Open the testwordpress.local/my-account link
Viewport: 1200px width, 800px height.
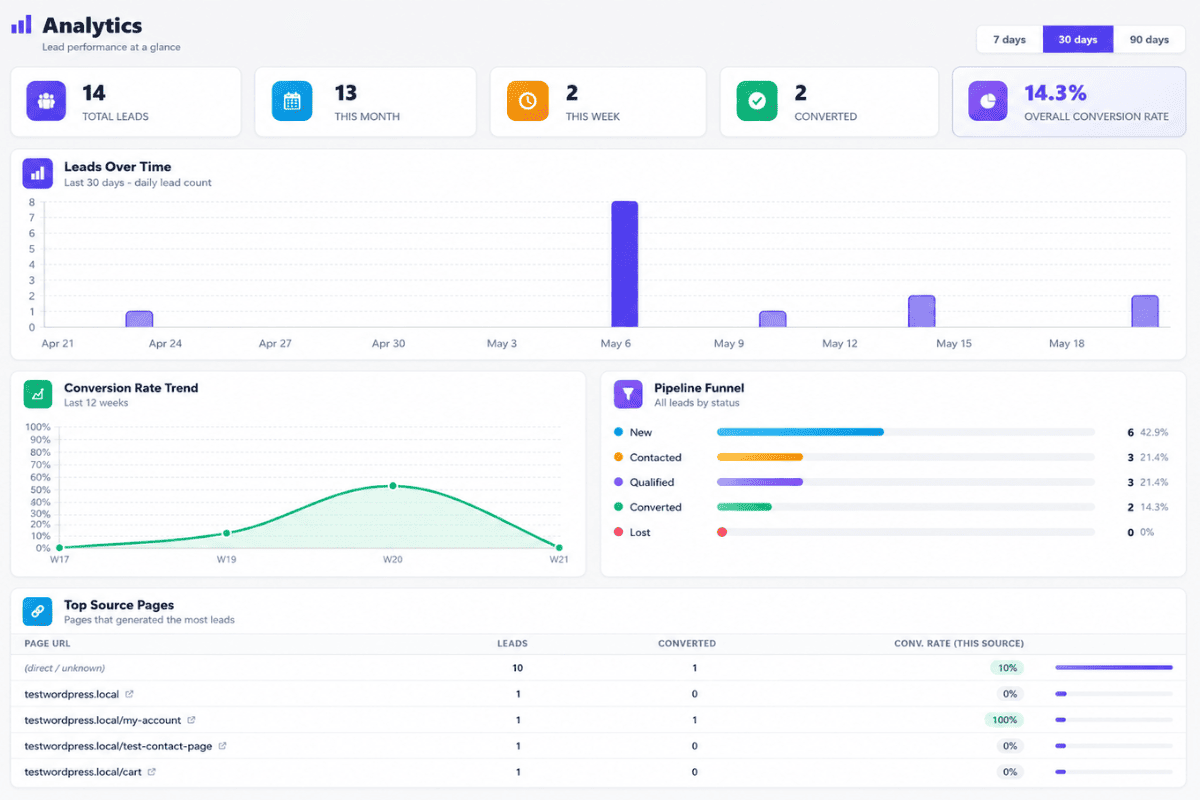[103, 720]
